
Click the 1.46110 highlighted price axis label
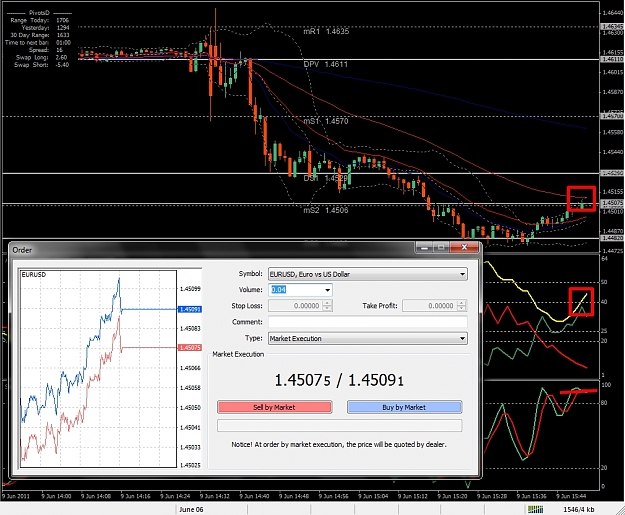pyautogui.click(x=612, y=59)
